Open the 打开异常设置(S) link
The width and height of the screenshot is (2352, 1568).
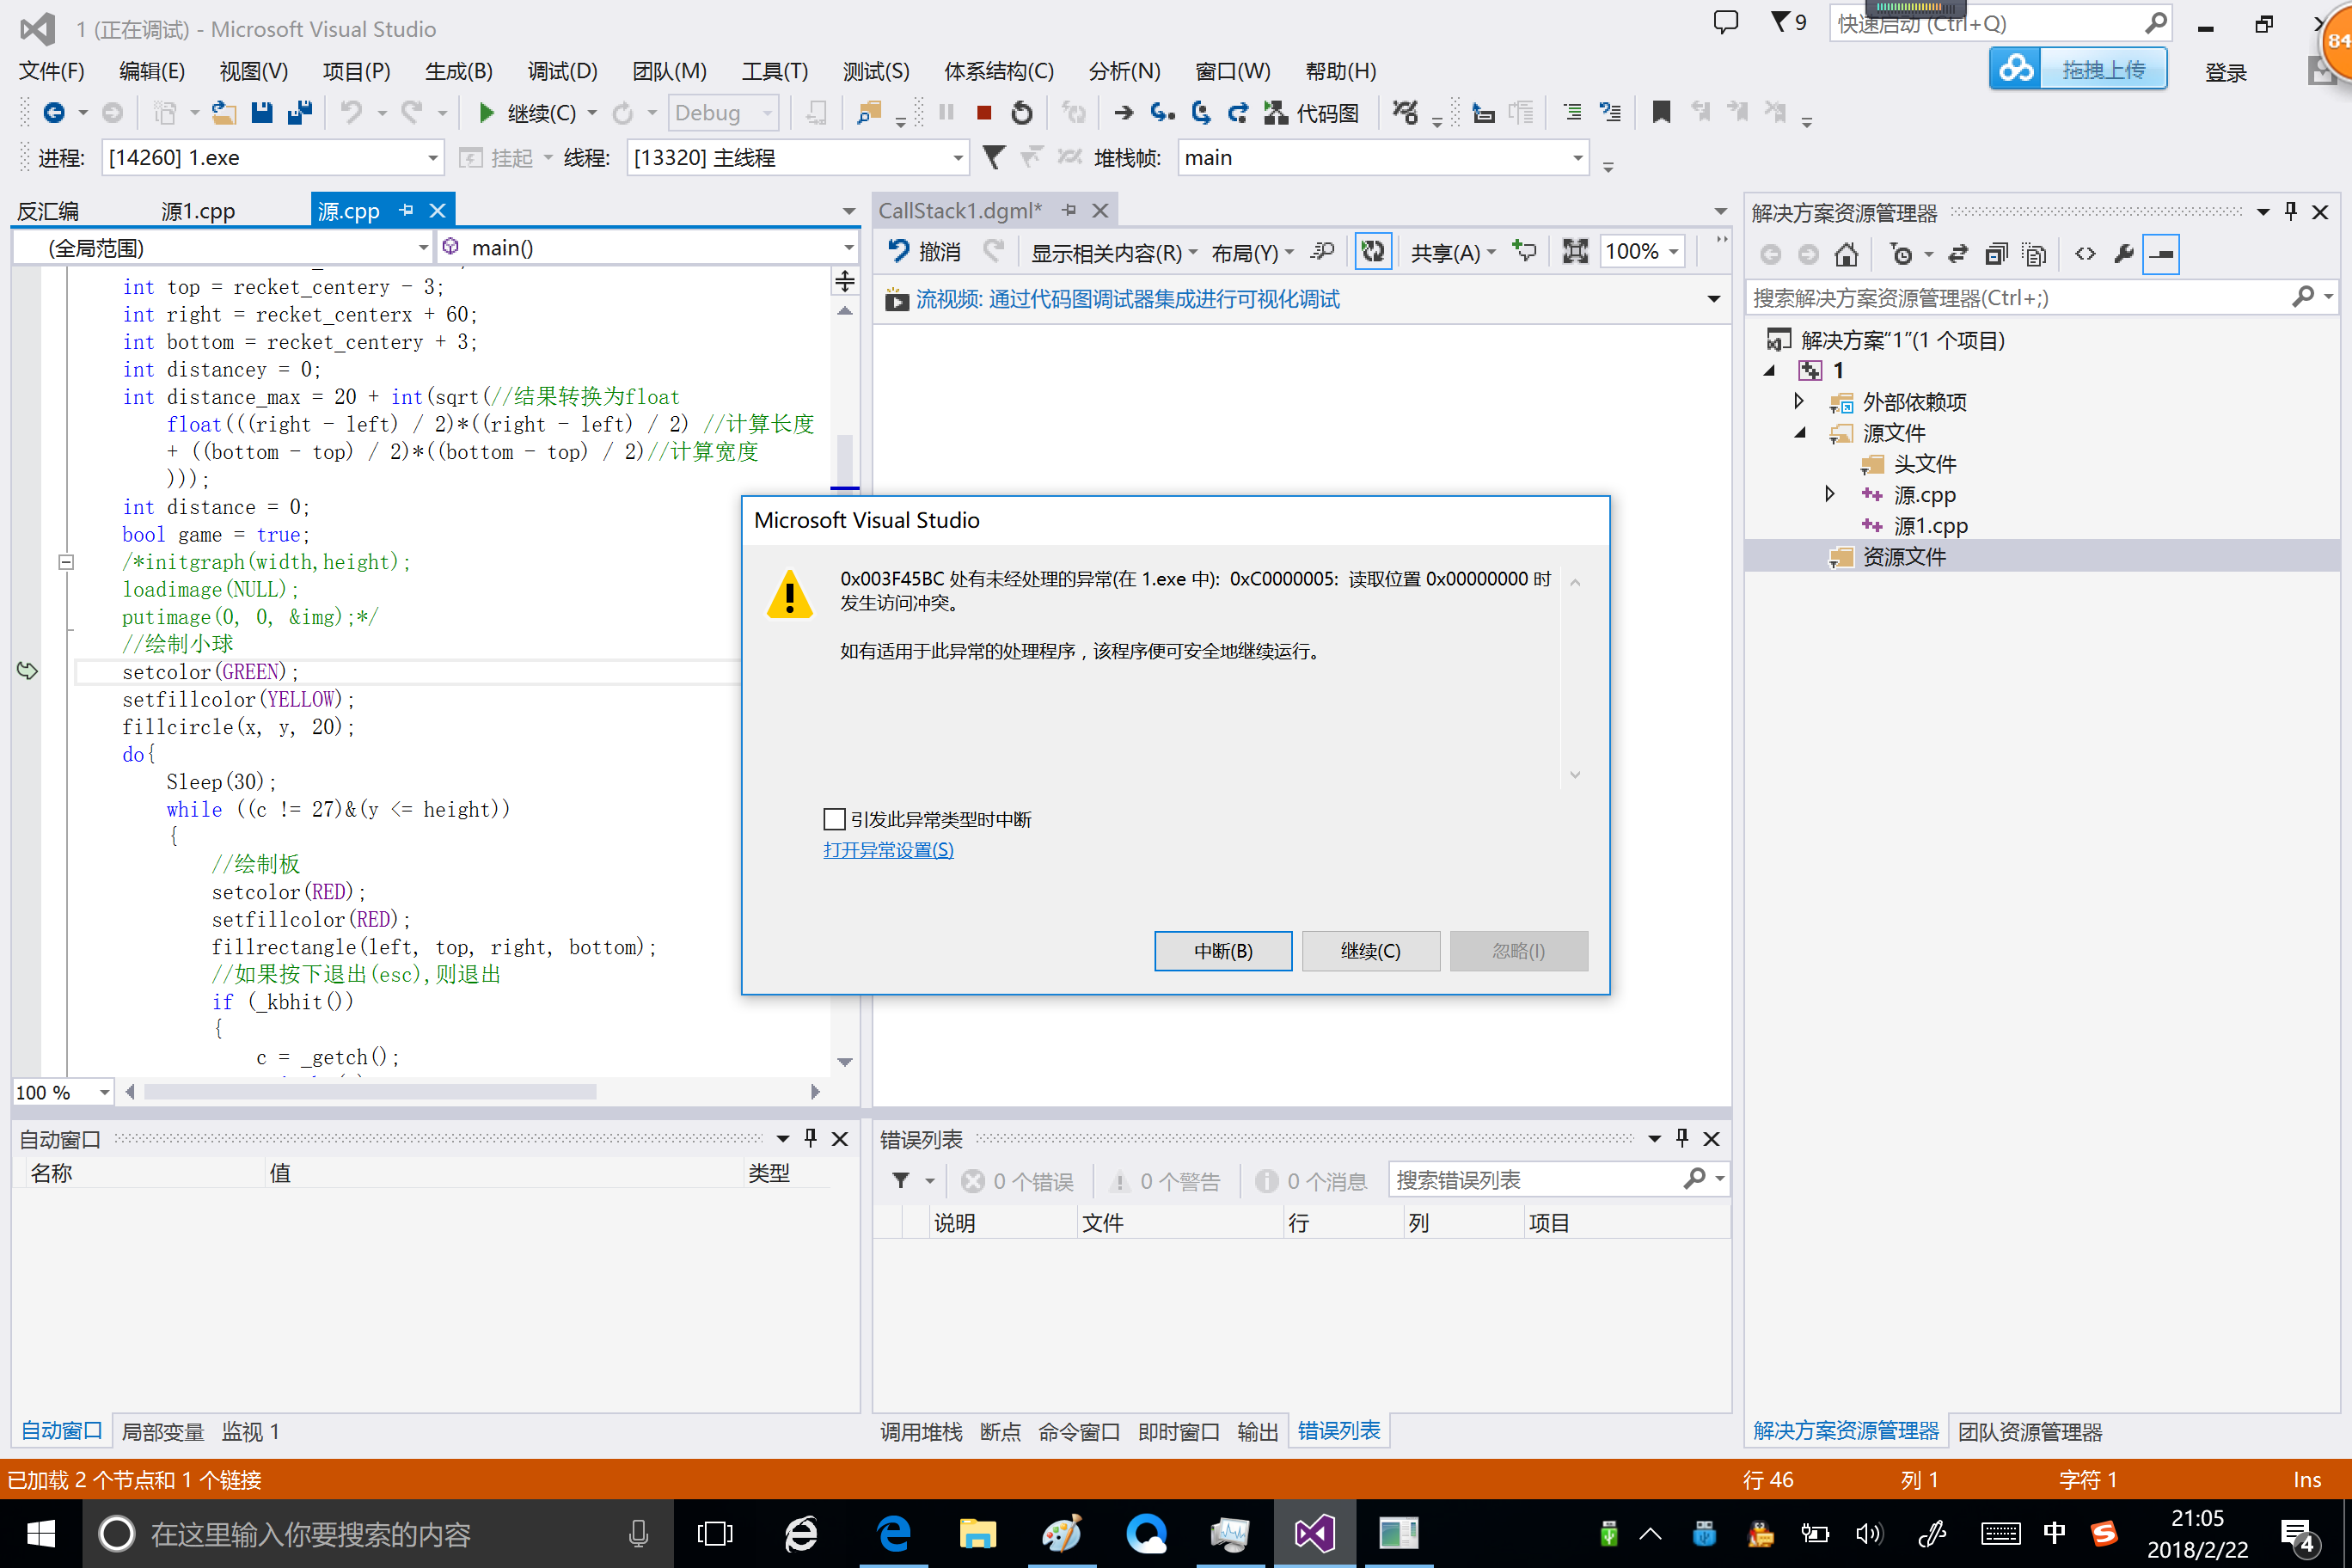point(888,850)
